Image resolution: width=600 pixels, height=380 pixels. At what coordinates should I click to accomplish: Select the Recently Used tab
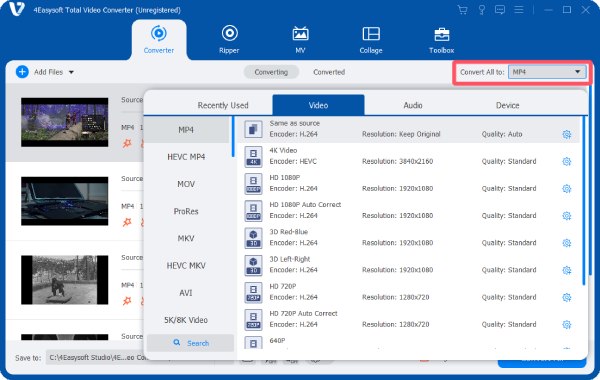223,105
